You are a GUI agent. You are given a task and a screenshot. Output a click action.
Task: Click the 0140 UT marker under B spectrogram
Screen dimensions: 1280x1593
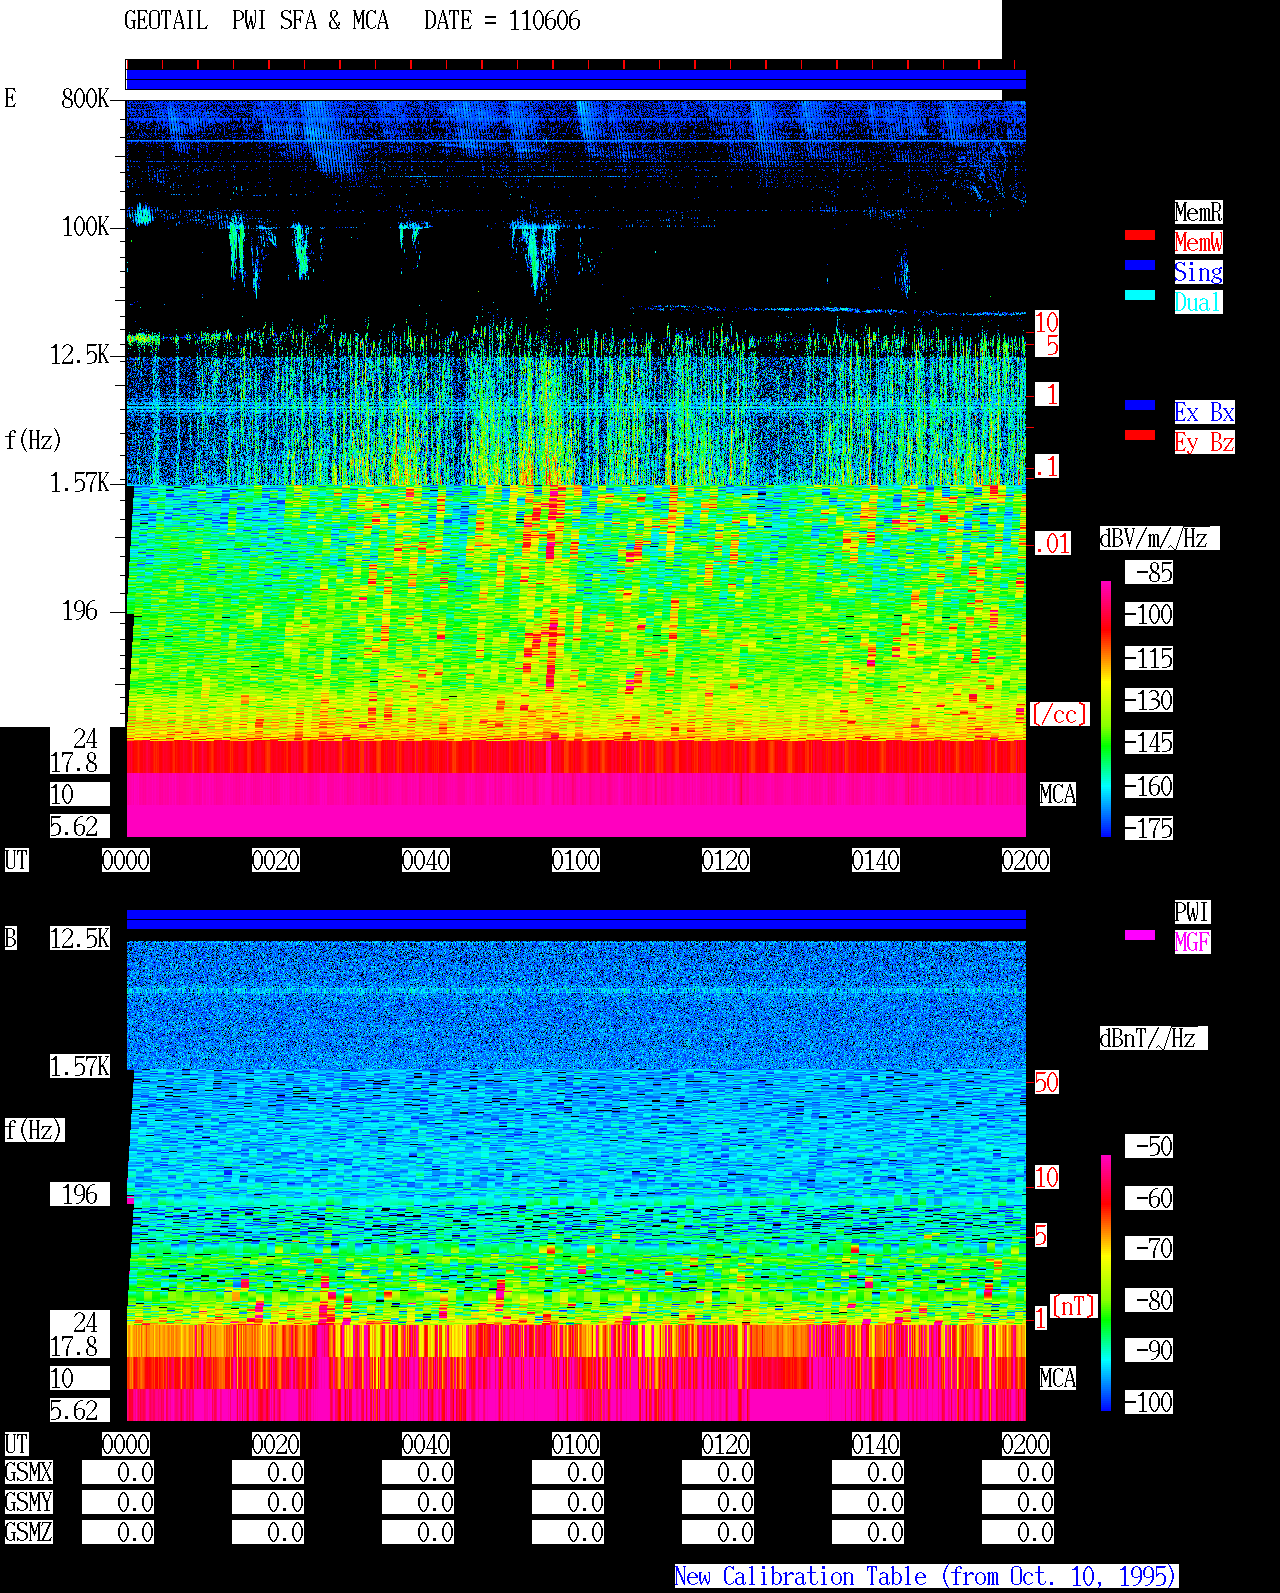click(876, 1444)
